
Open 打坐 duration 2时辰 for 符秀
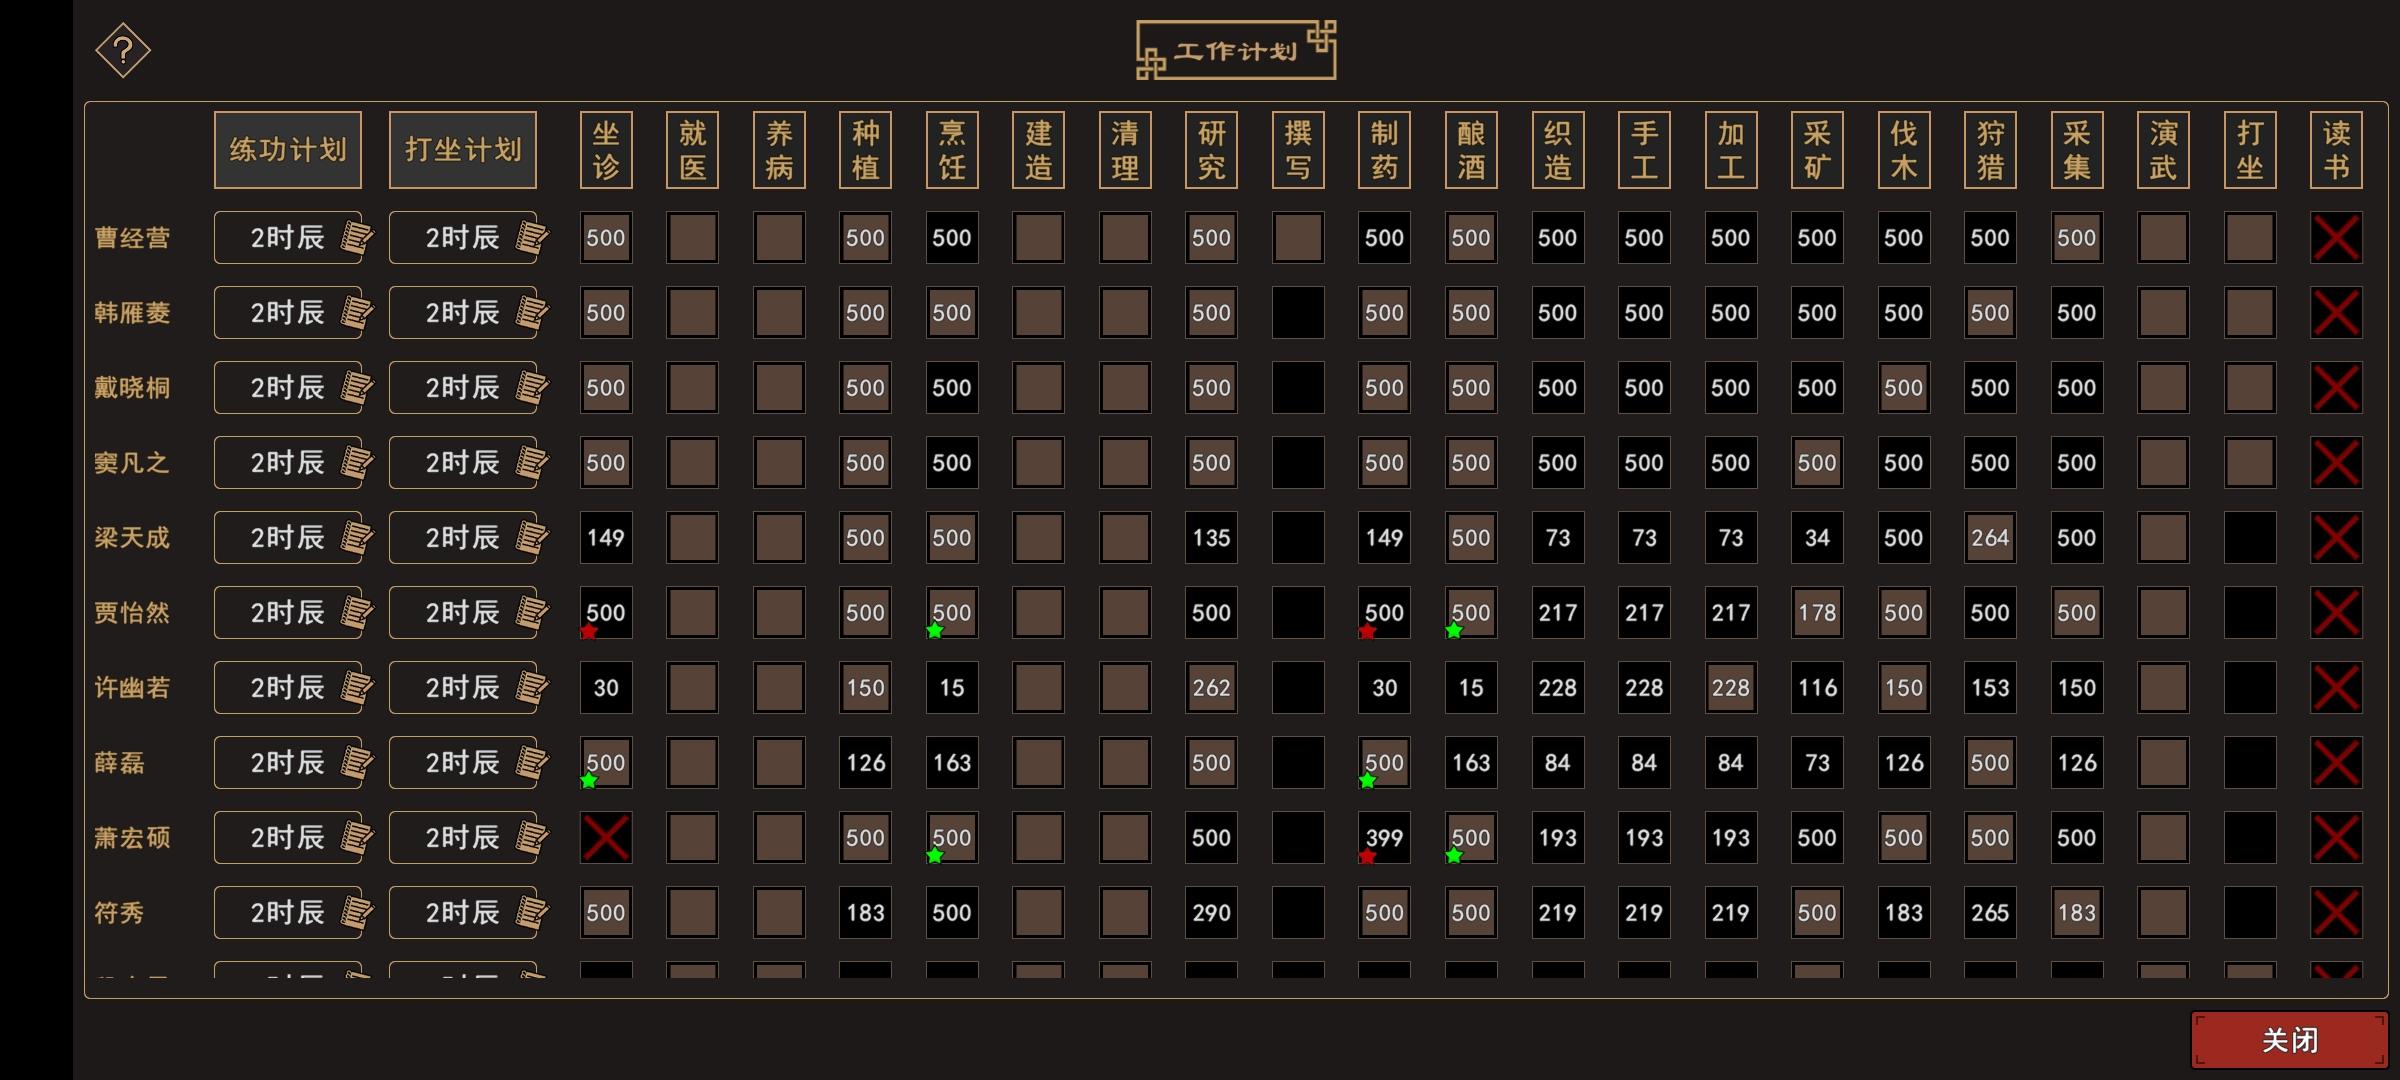pos(463,913)
